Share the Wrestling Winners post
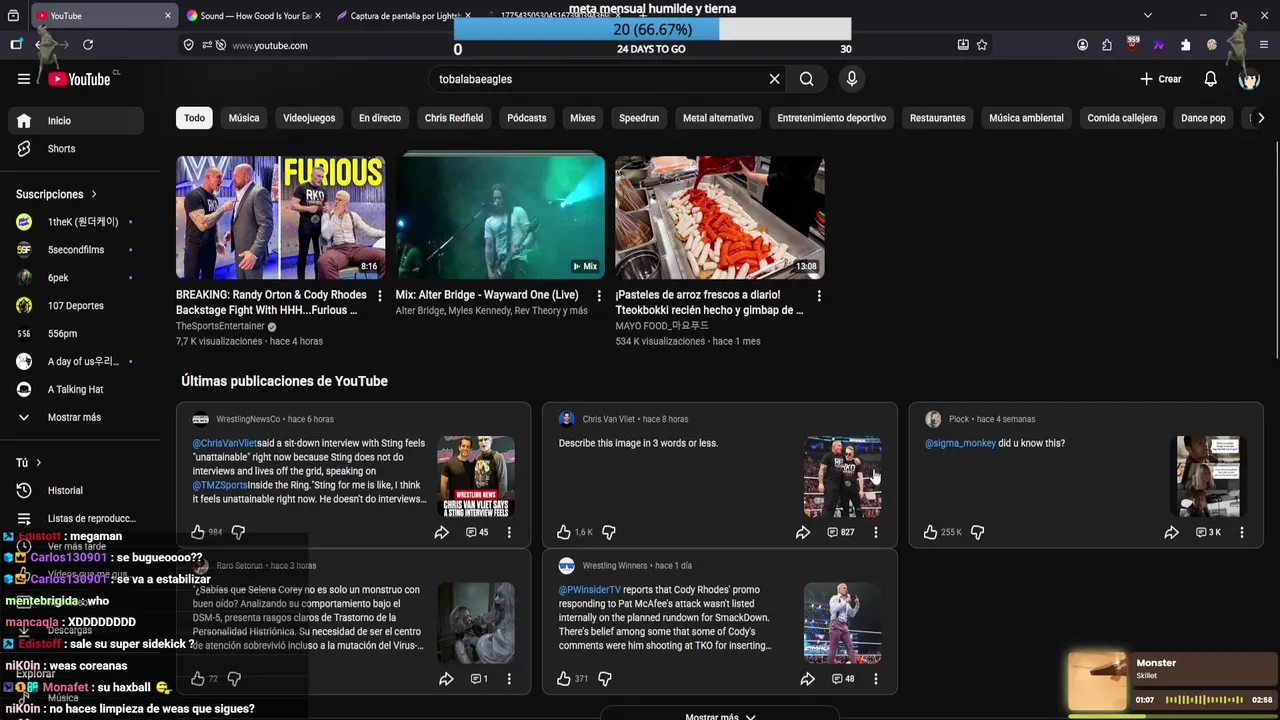 (807, 678)
